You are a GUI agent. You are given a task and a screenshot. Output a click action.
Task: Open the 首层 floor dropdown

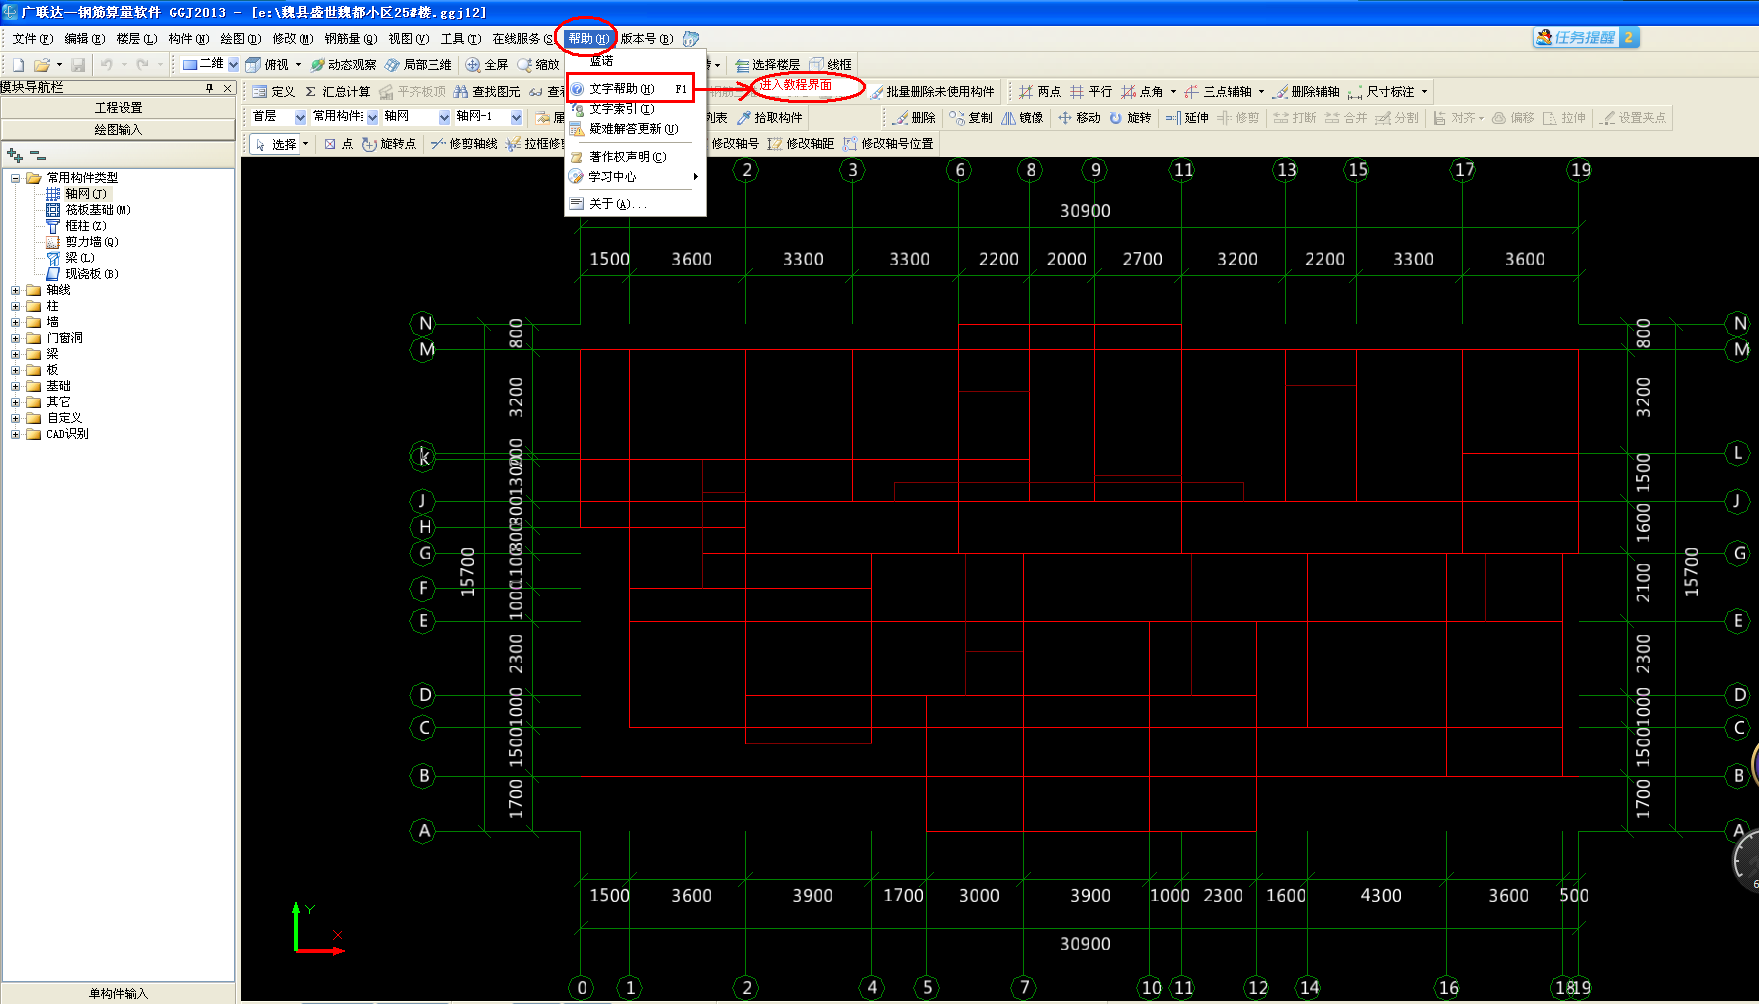click(300, 117)
